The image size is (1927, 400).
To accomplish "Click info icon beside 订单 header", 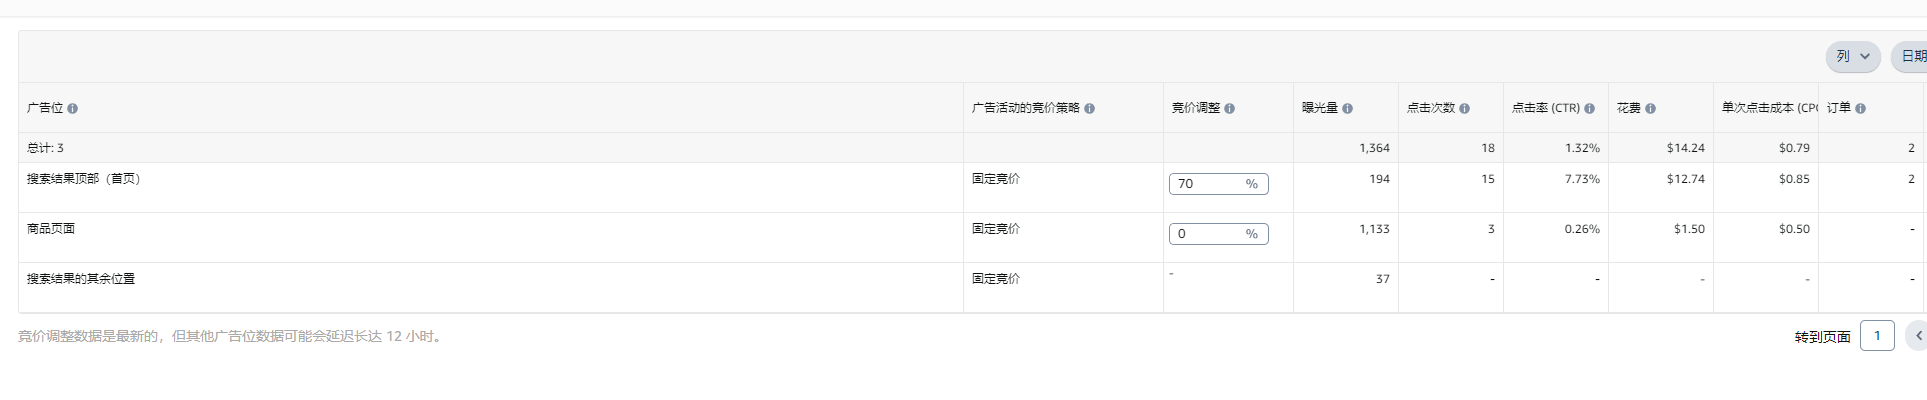I will tap(1860, 108).
